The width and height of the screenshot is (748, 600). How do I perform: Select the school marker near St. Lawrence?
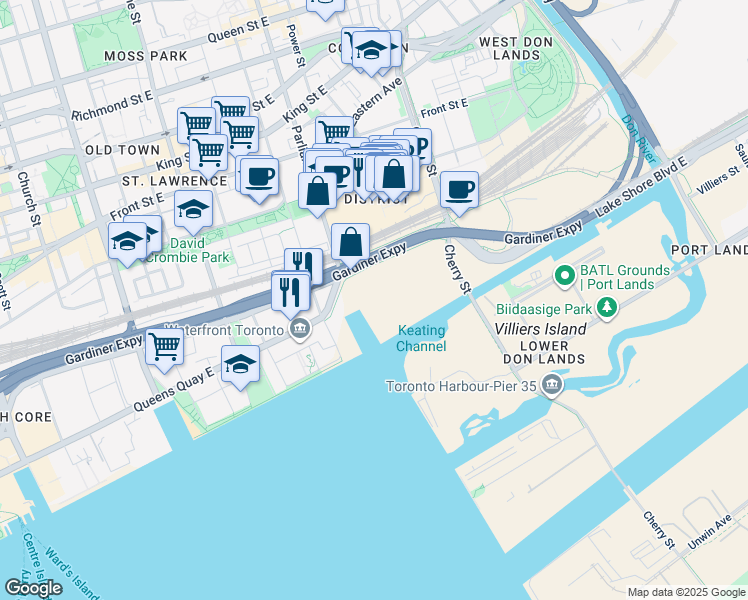pyautogui.click(x=193, y=209)
